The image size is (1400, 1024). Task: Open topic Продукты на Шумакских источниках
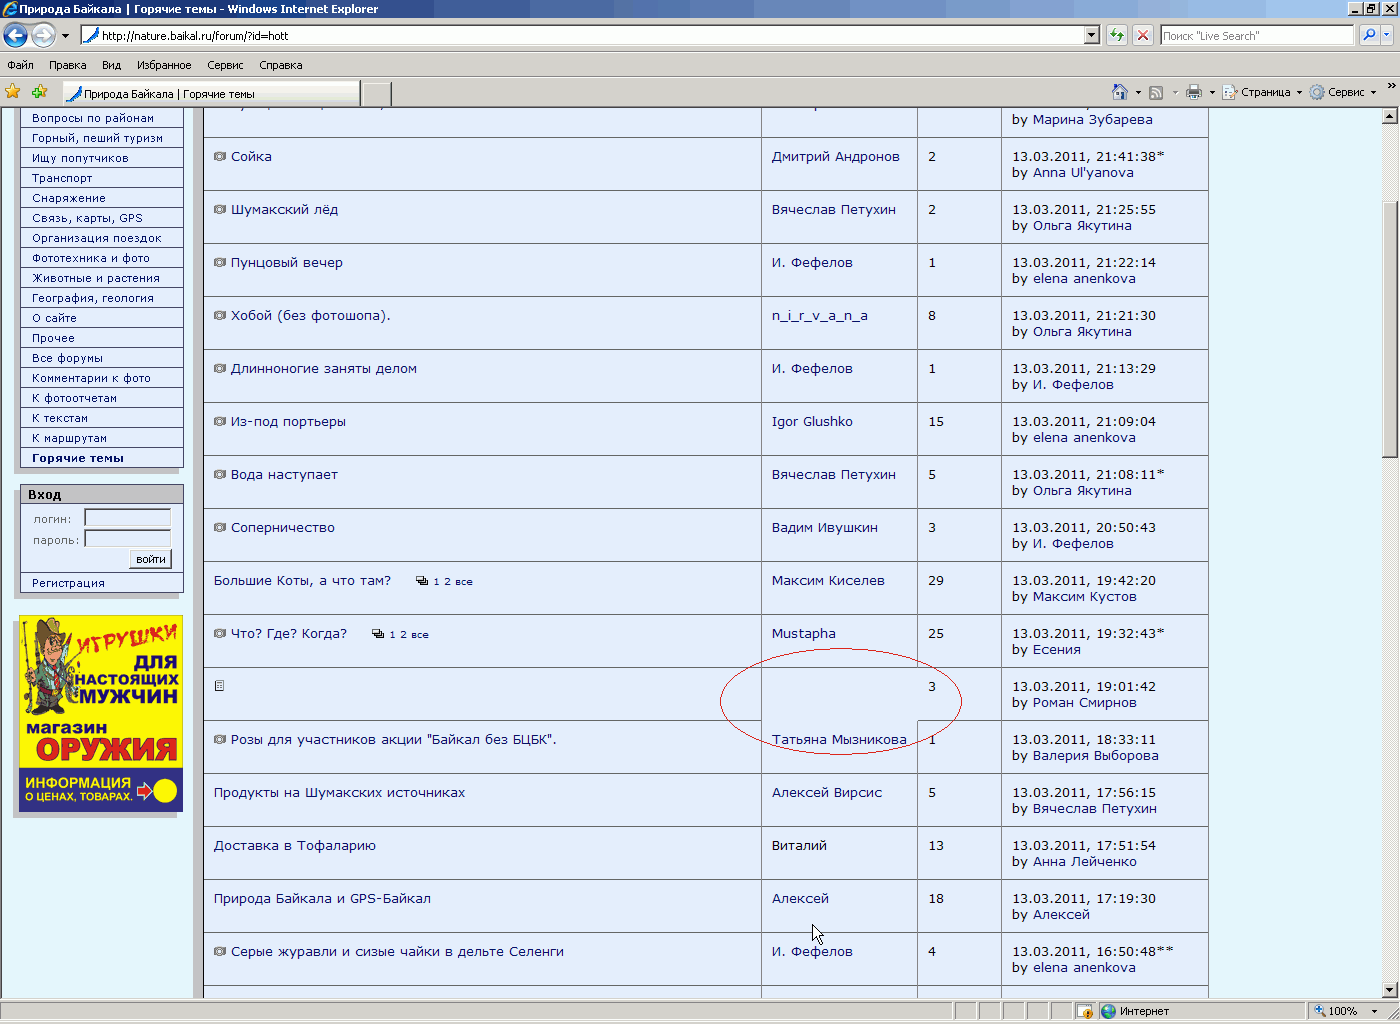point(339,792)
